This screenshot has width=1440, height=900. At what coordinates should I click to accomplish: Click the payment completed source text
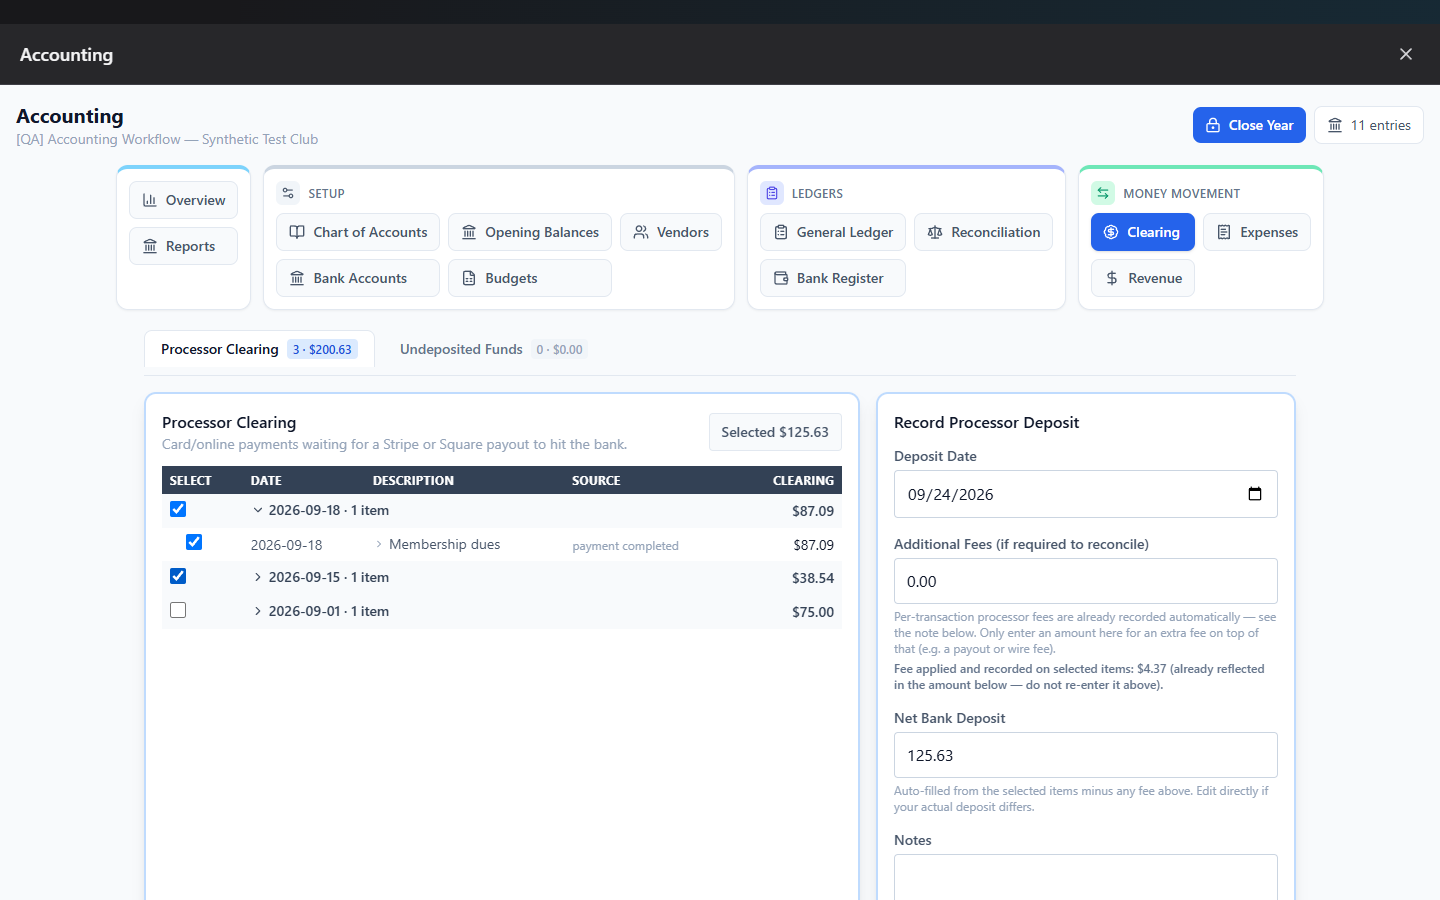click(625, 546)
